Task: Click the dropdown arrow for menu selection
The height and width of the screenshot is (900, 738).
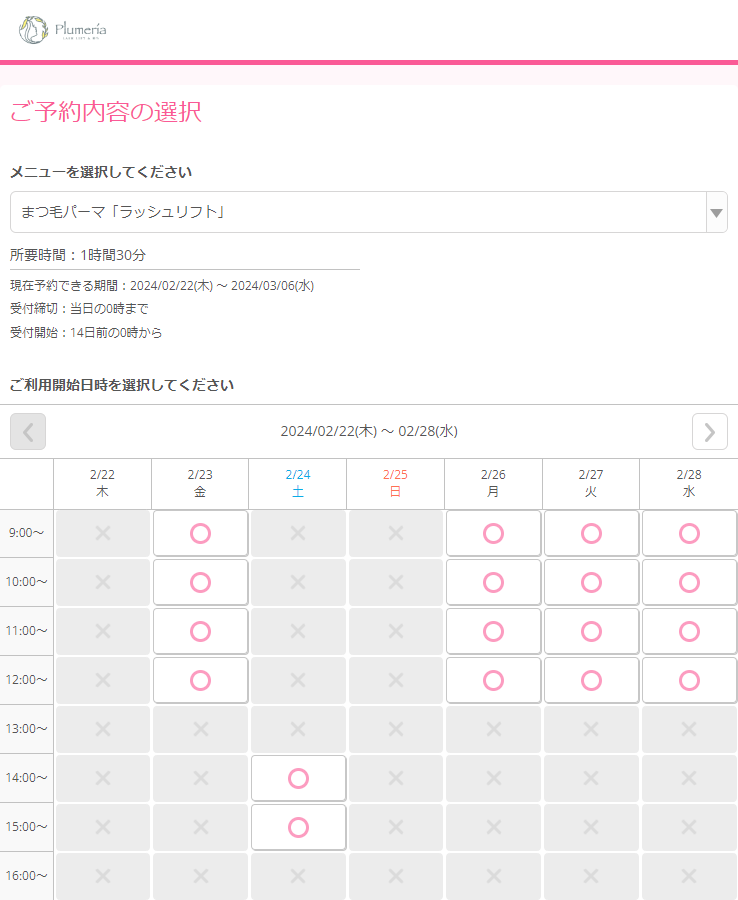Action: [x=716, y=212]
